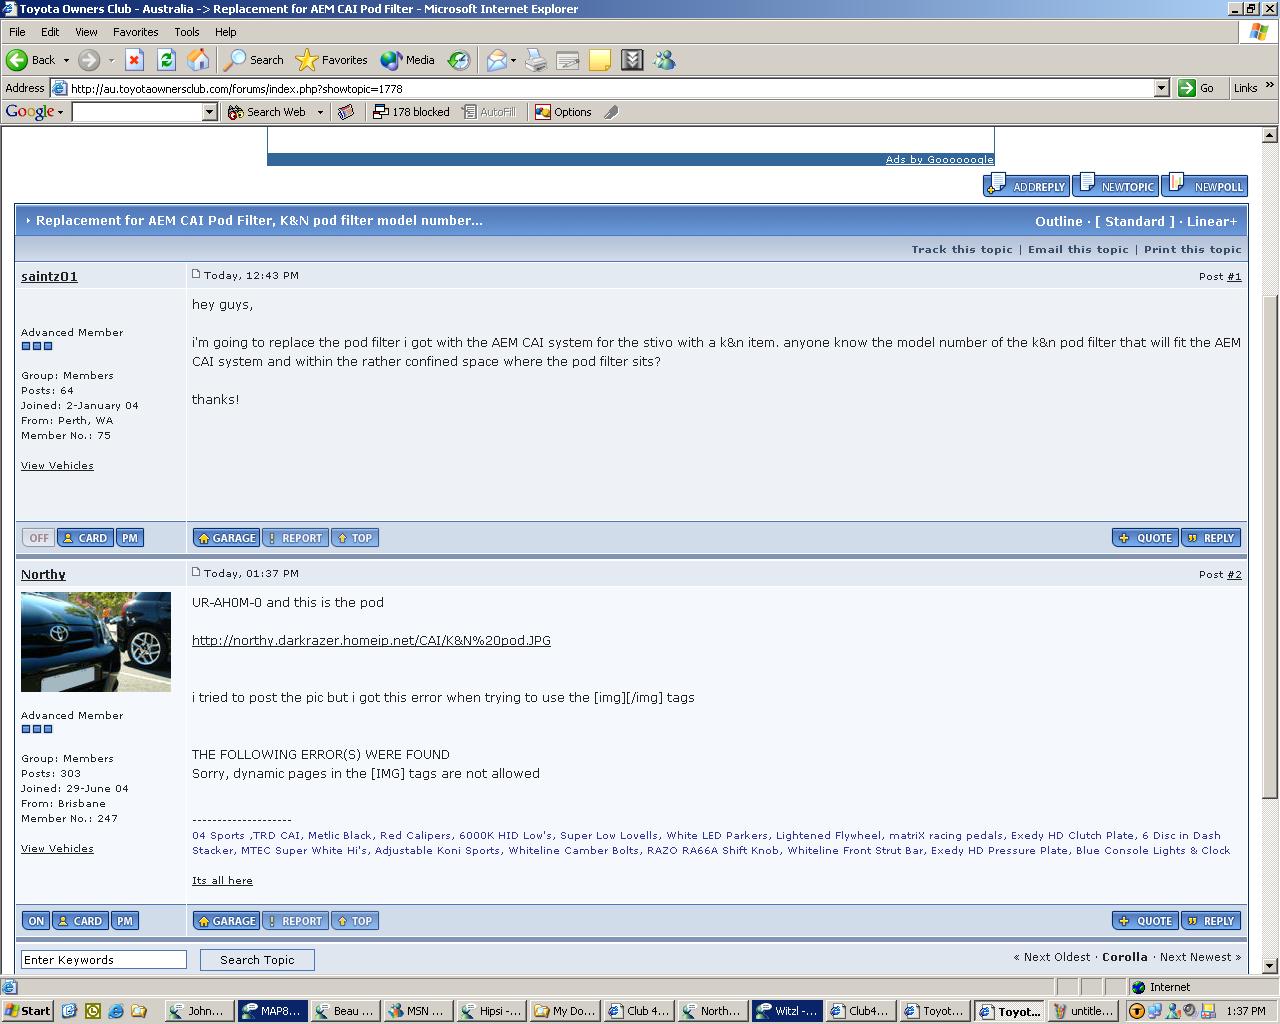
Task: Open the Corolla forum link
Action: (x=1124, y=957)
